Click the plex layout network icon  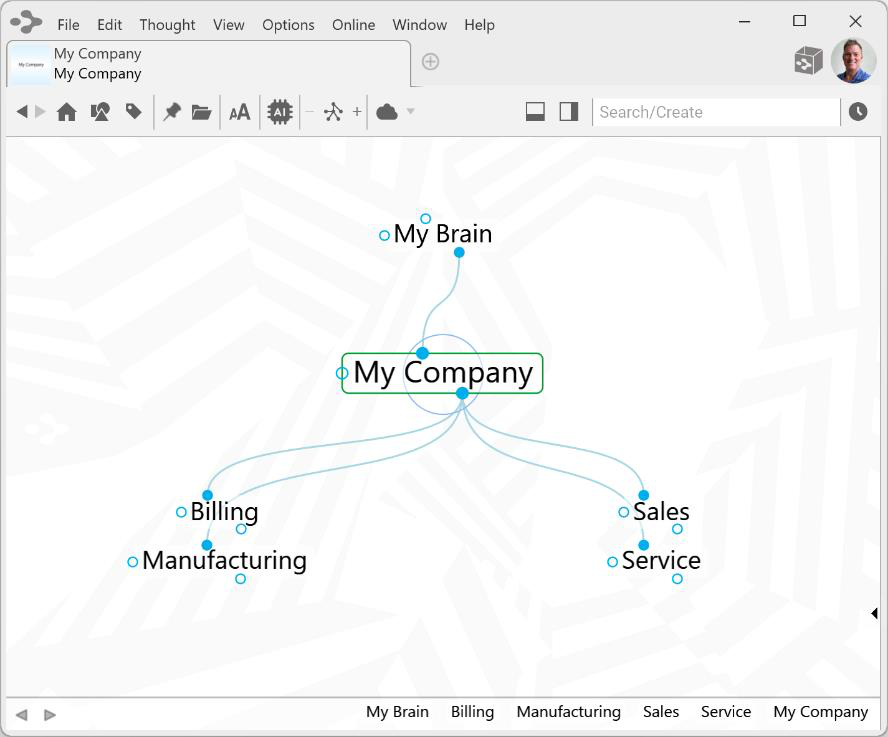click(x=333, y=112)
